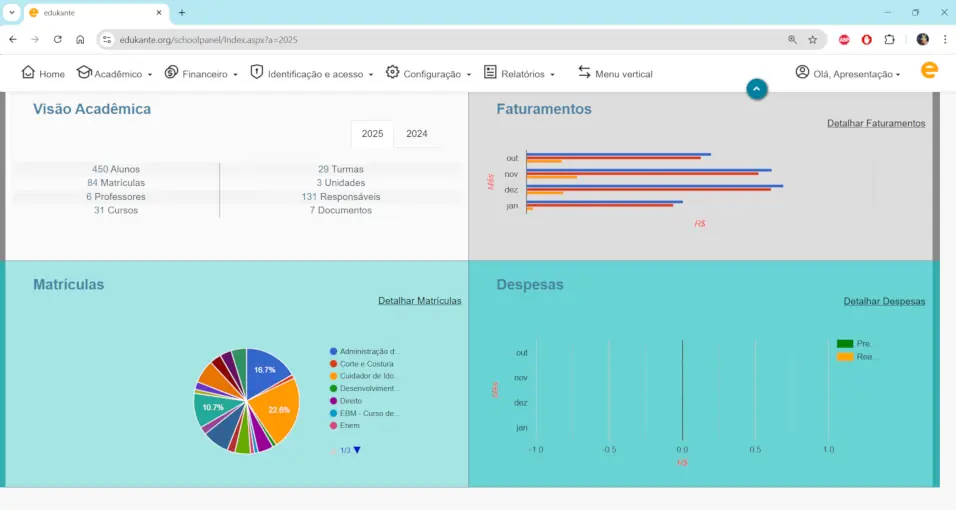Select the 2025 year tab

(372, 134)
